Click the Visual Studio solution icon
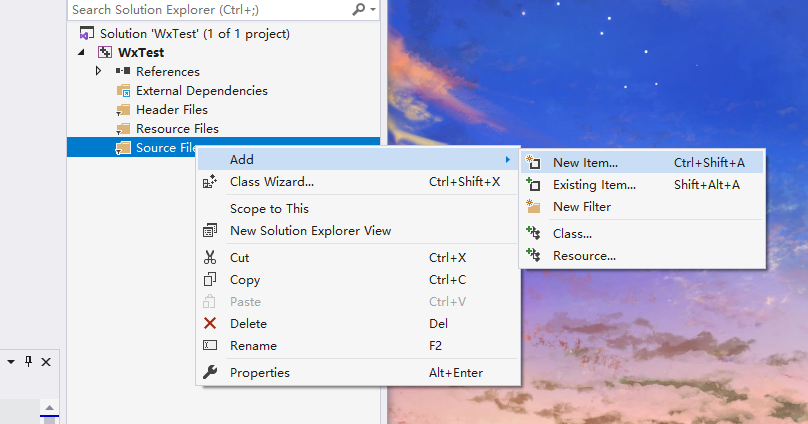The width and height of the screenshot is (808, 424). tap(87, 34)
